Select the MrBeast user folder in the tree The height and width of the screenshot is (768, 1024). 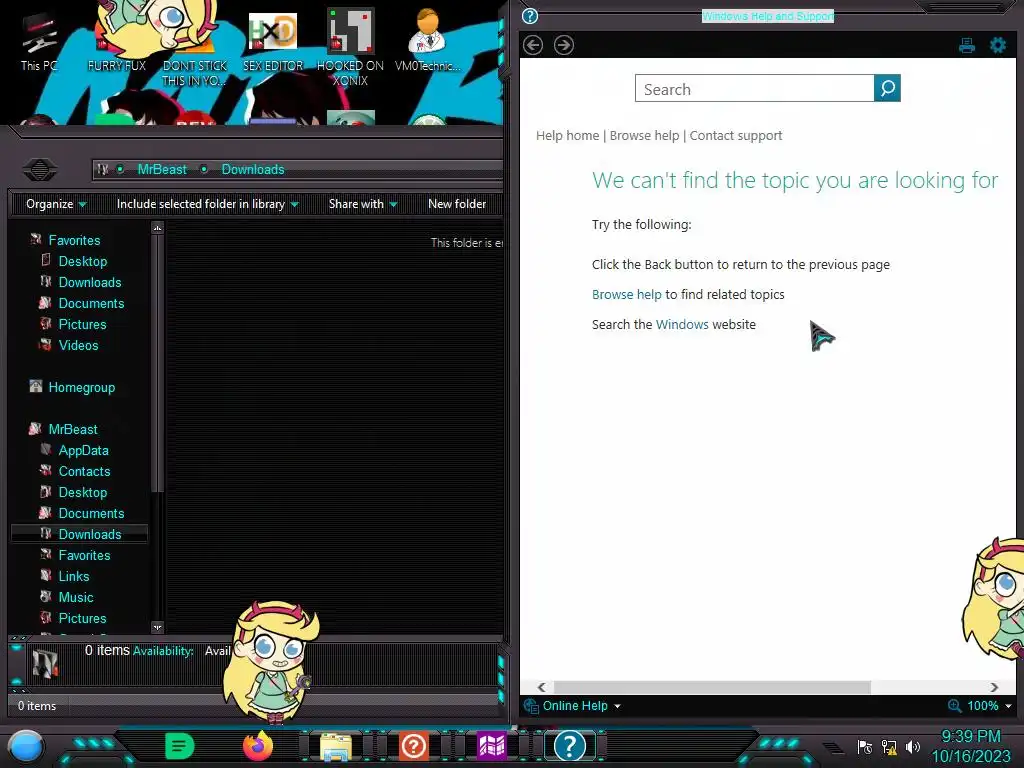click(x=72, y=429)
